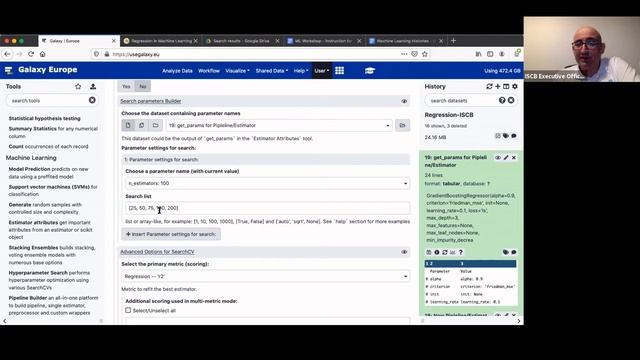Check the Select/Unselect all checkbox
Screen dimensions: 640x360
(128, 310)
